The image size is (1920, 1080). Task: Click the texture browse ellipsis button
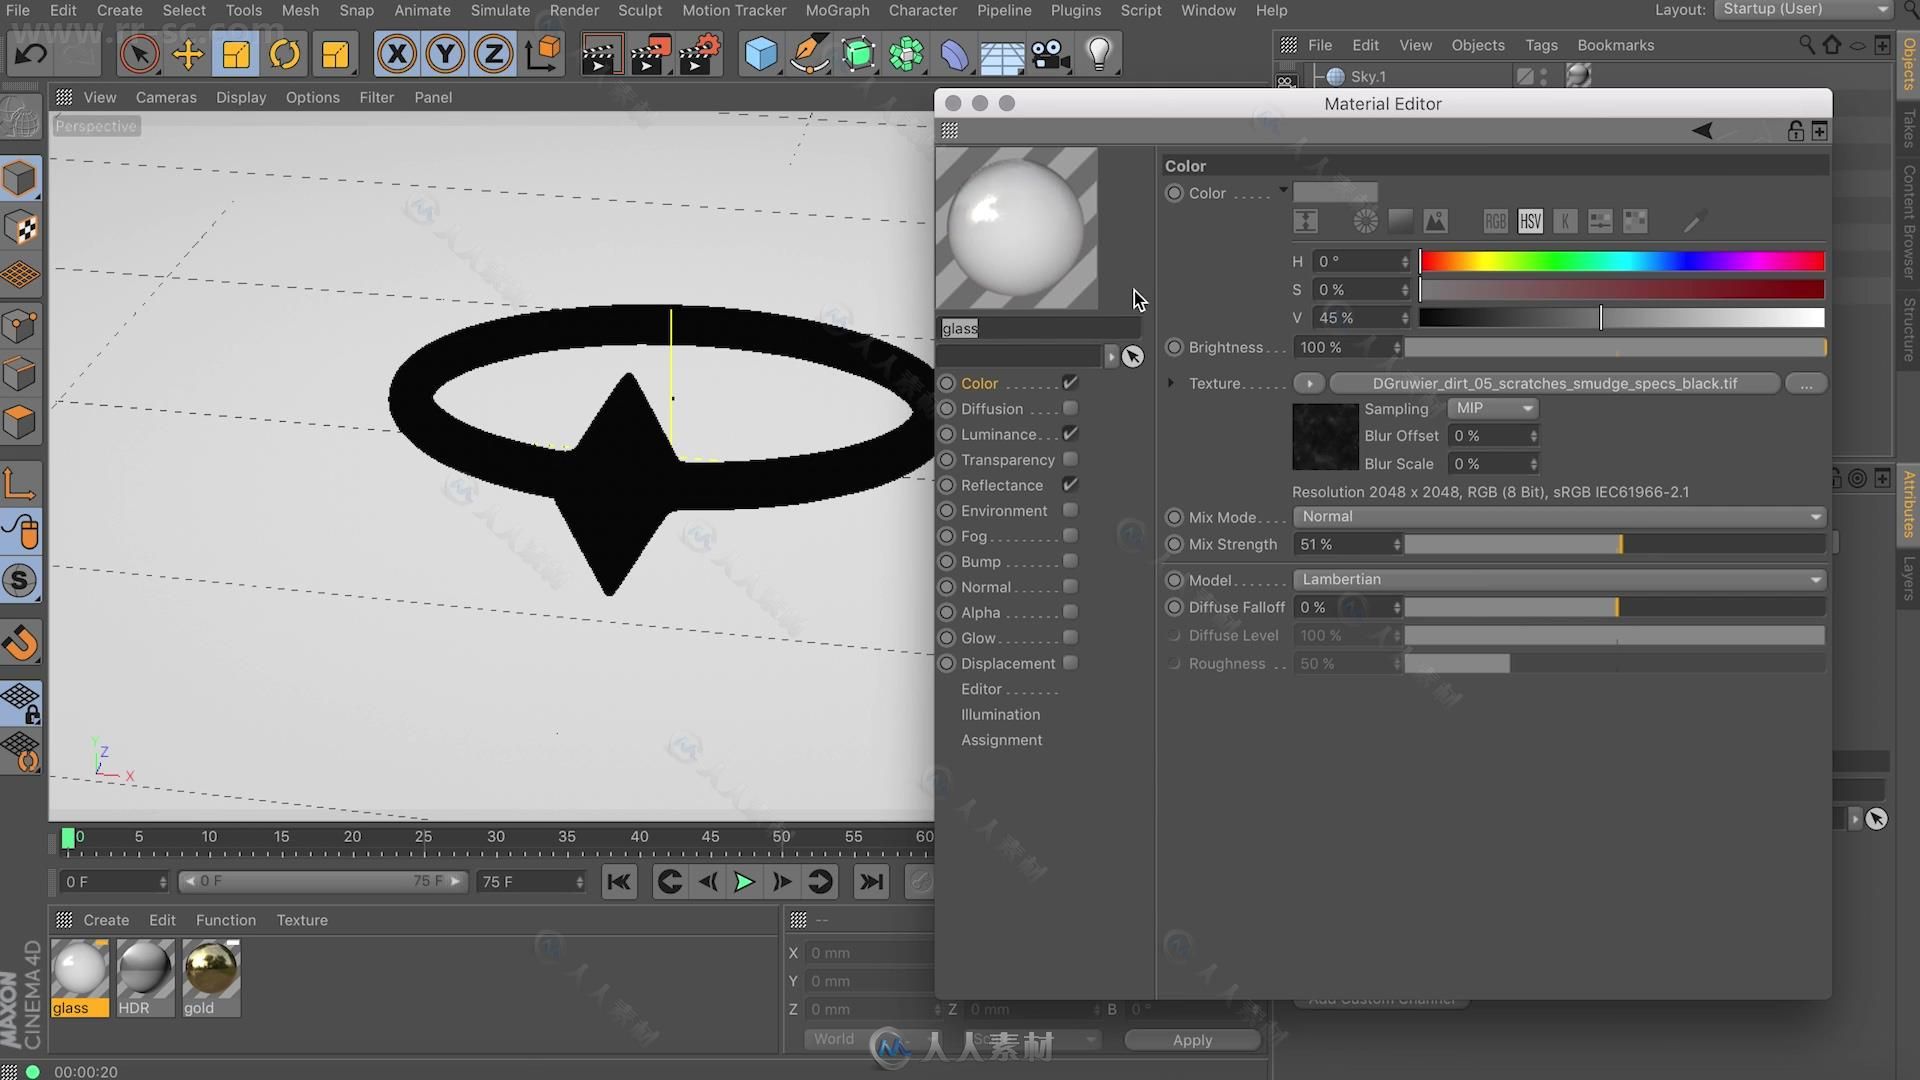click(x=1806, y=384)
